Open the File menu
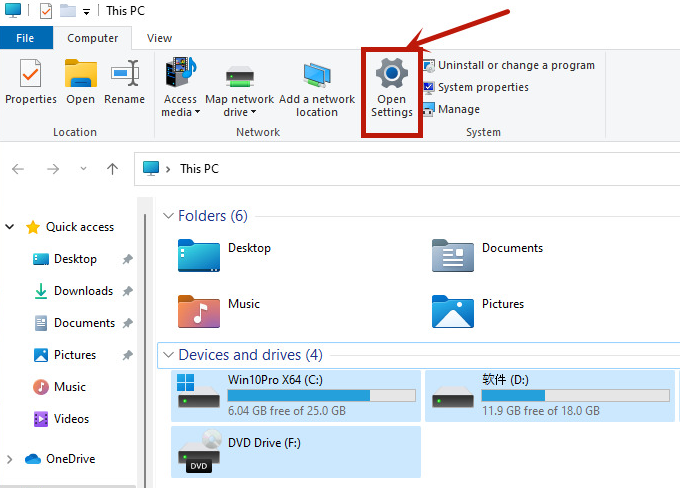Viewport: 680px width, 488px height. (x=25, y=38)
